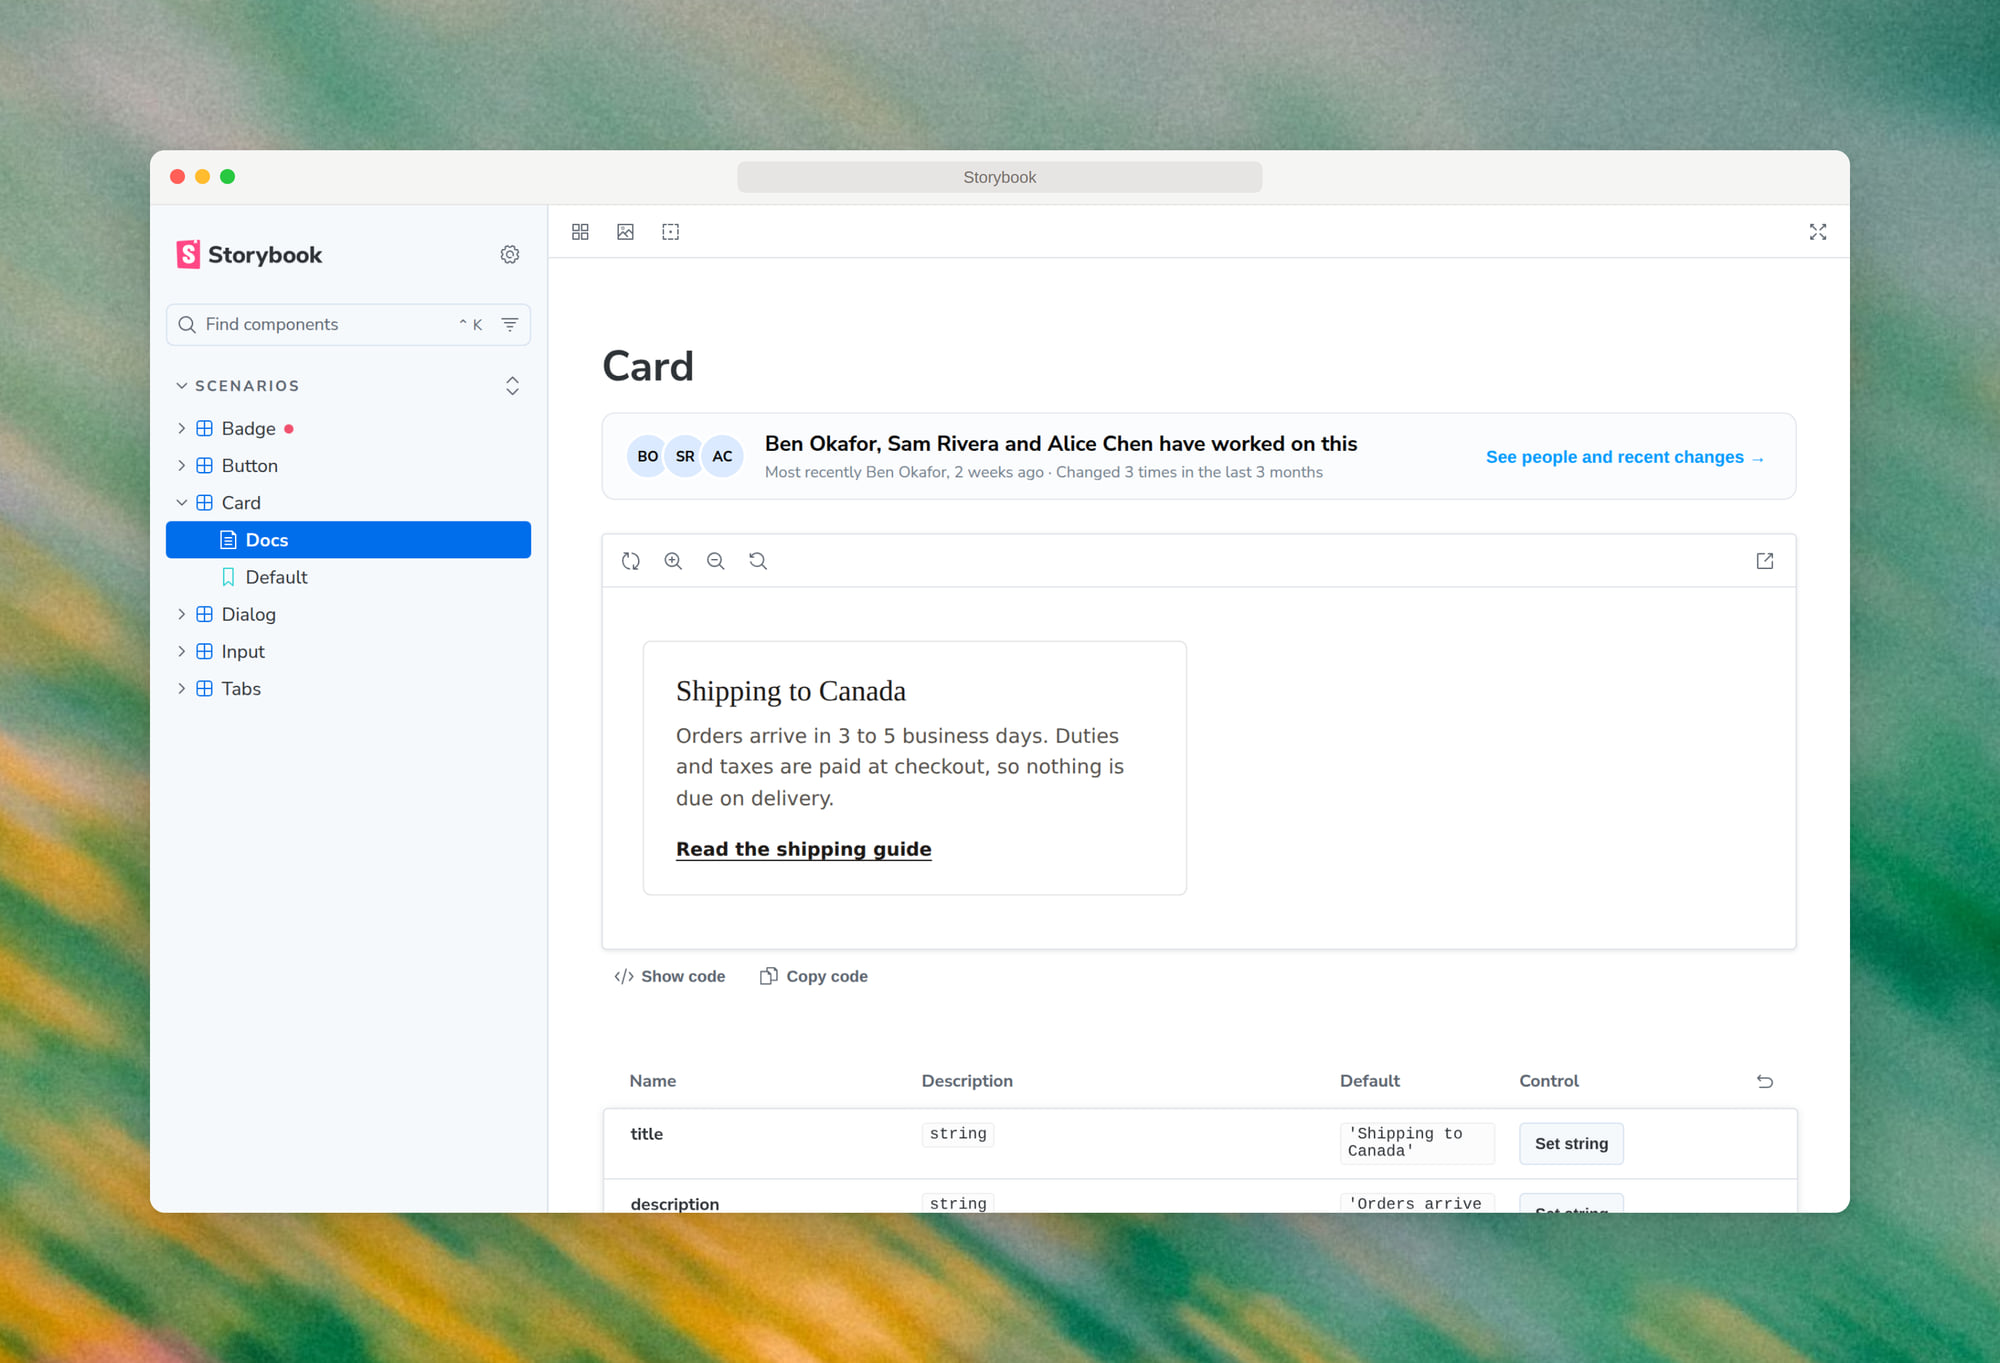Zoom out of the Card preview
The width and height of the screenshot is (2000, 1363).
tap(716, 561)
